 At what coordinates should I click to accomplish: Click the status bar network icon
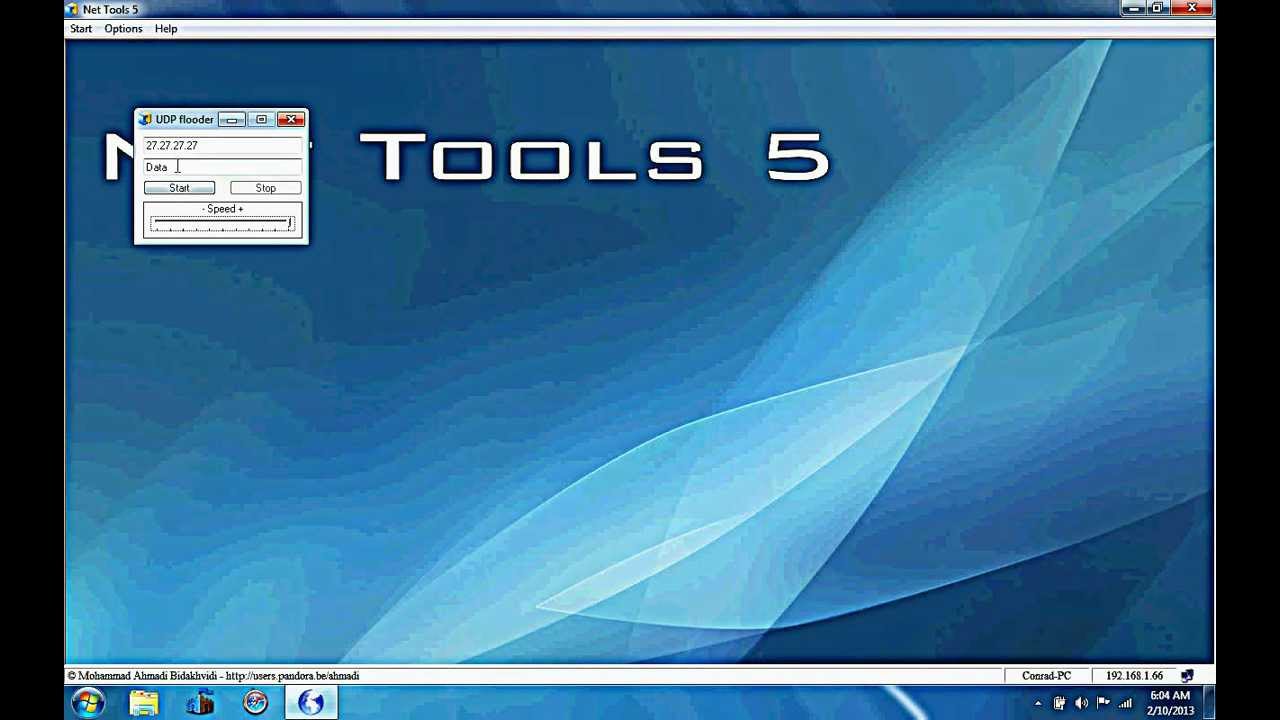[x=1187, y=676]
